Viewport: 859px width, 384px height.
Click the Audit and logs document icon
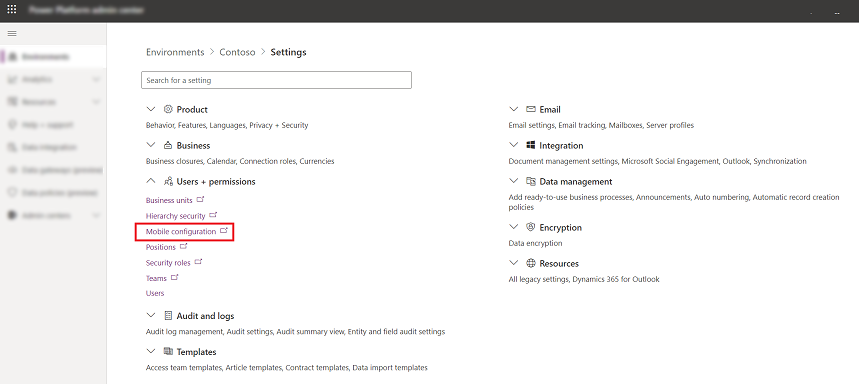(x=168, y=316)
